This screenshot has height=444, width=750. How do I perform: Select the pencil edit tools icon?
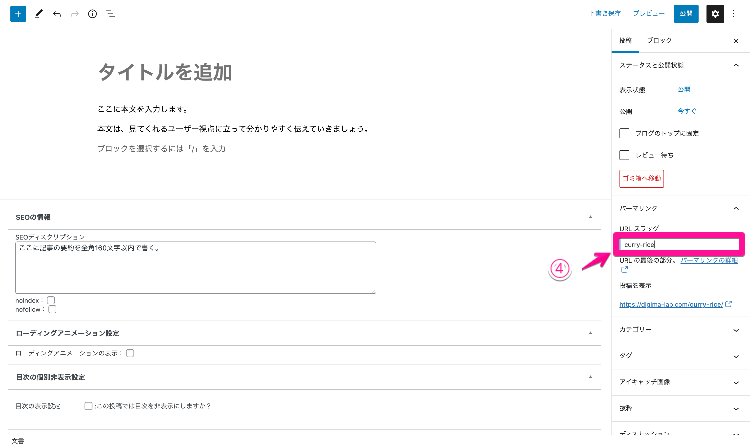tap(39, 14)
